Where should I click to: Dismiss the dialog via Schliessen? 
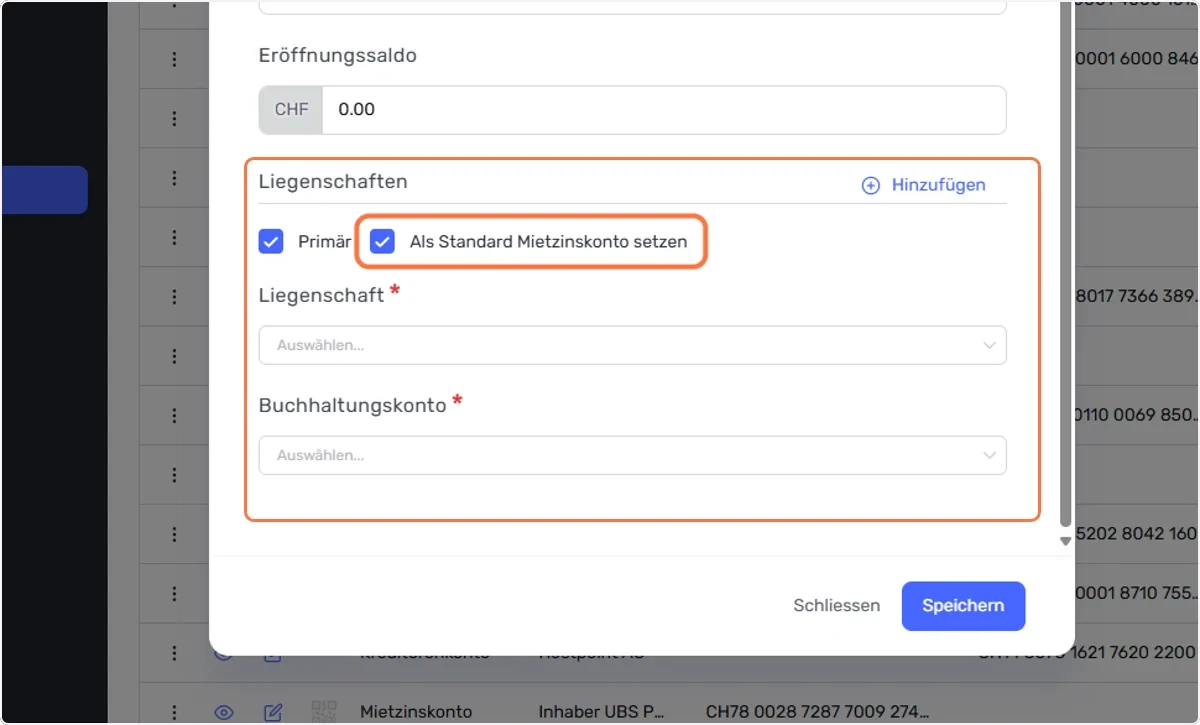click(837, 606)
